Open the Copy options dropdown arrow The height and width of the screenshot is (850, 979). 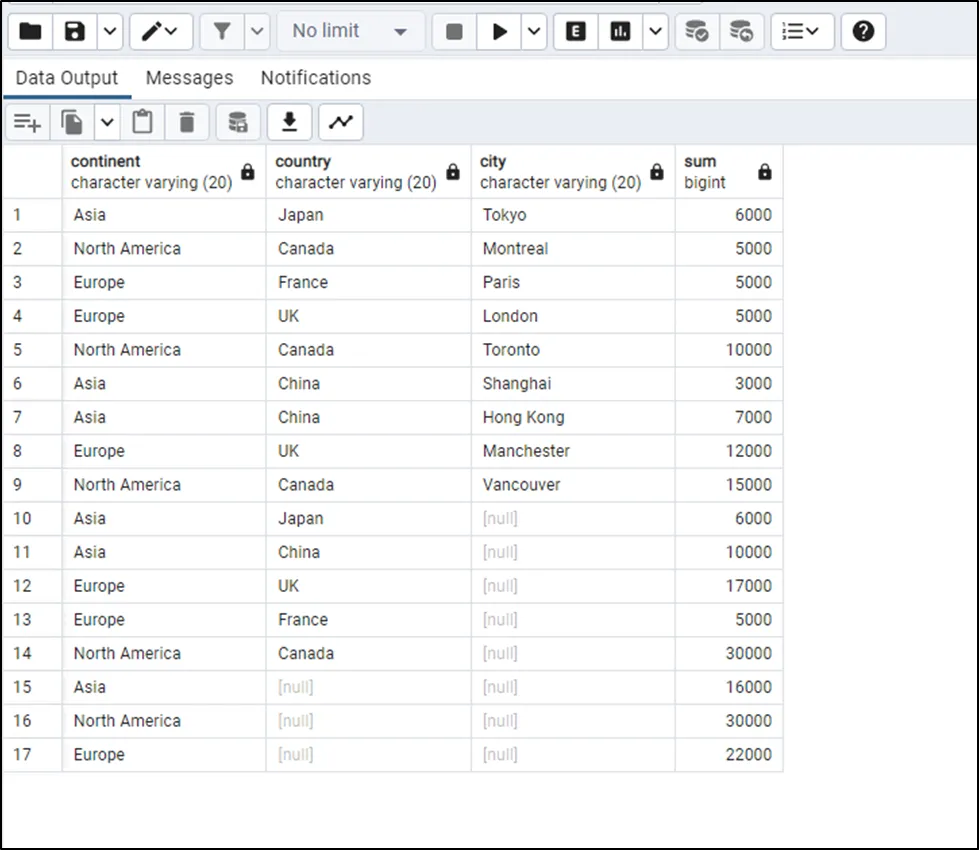pos(107,122)
